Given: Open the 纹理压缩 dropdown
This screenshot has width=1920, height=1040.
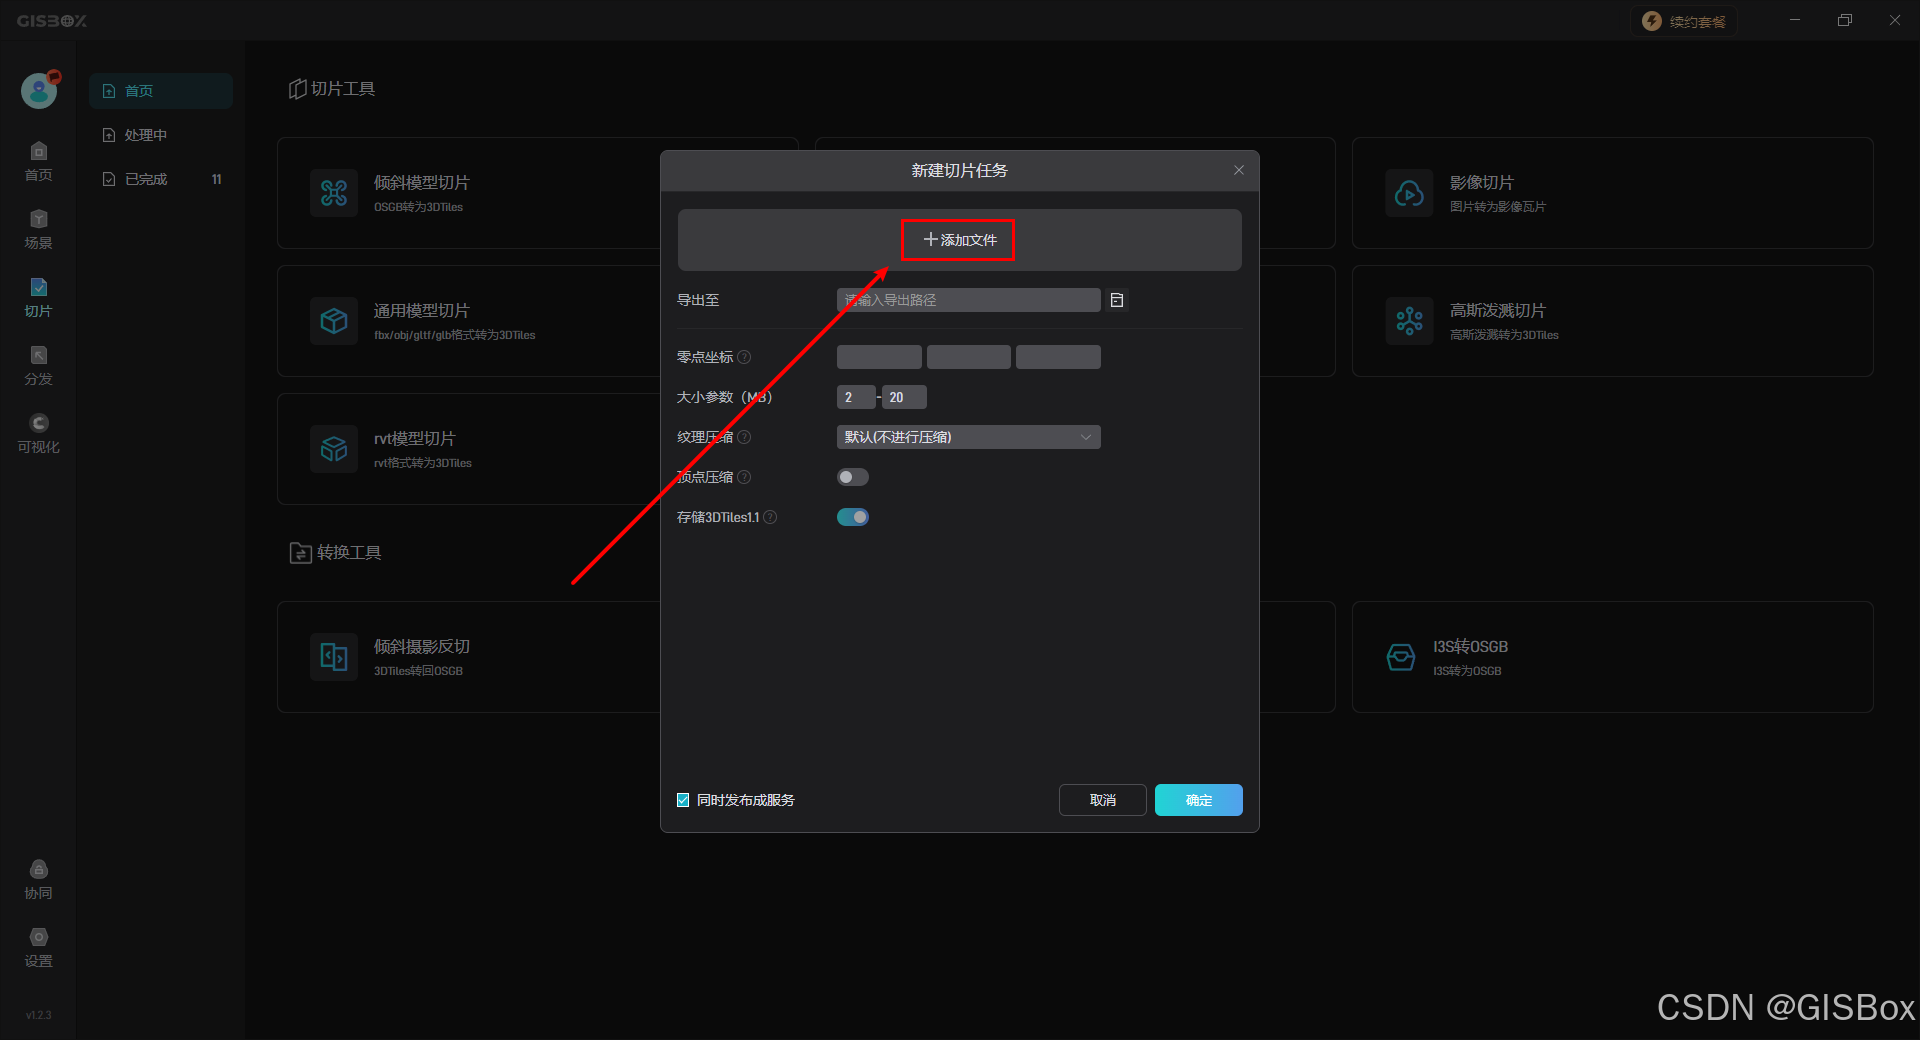Looking at the screenshot, I should 968,437.
